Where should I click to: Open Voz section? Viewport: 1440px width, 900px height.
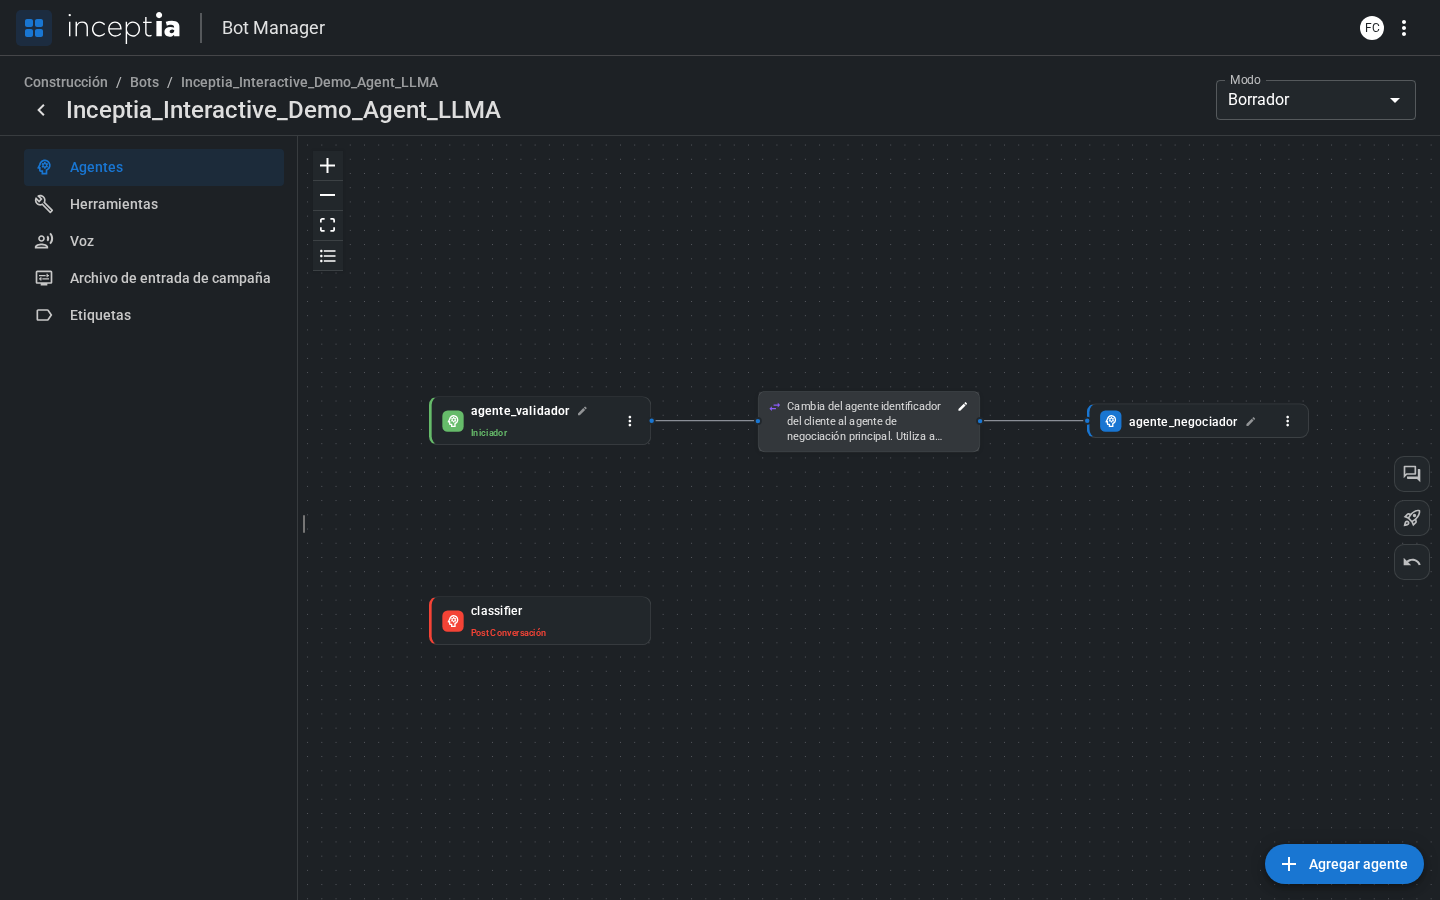pos(154,241)
